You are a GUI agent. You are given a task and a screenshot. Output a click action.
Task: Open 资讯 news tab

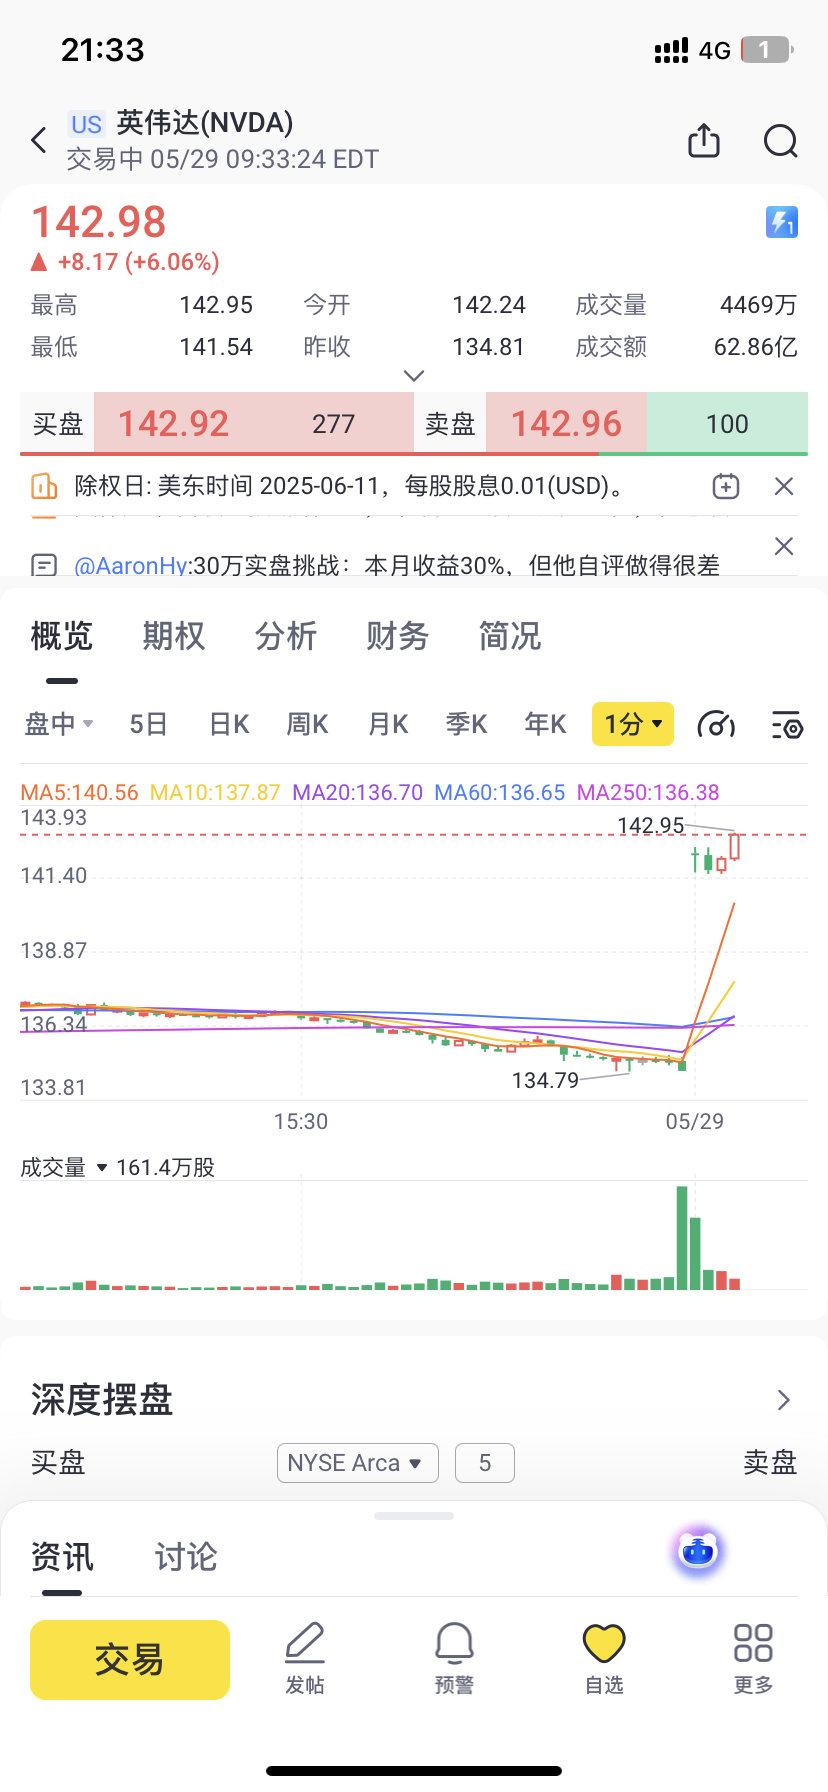pos(62,1557)
